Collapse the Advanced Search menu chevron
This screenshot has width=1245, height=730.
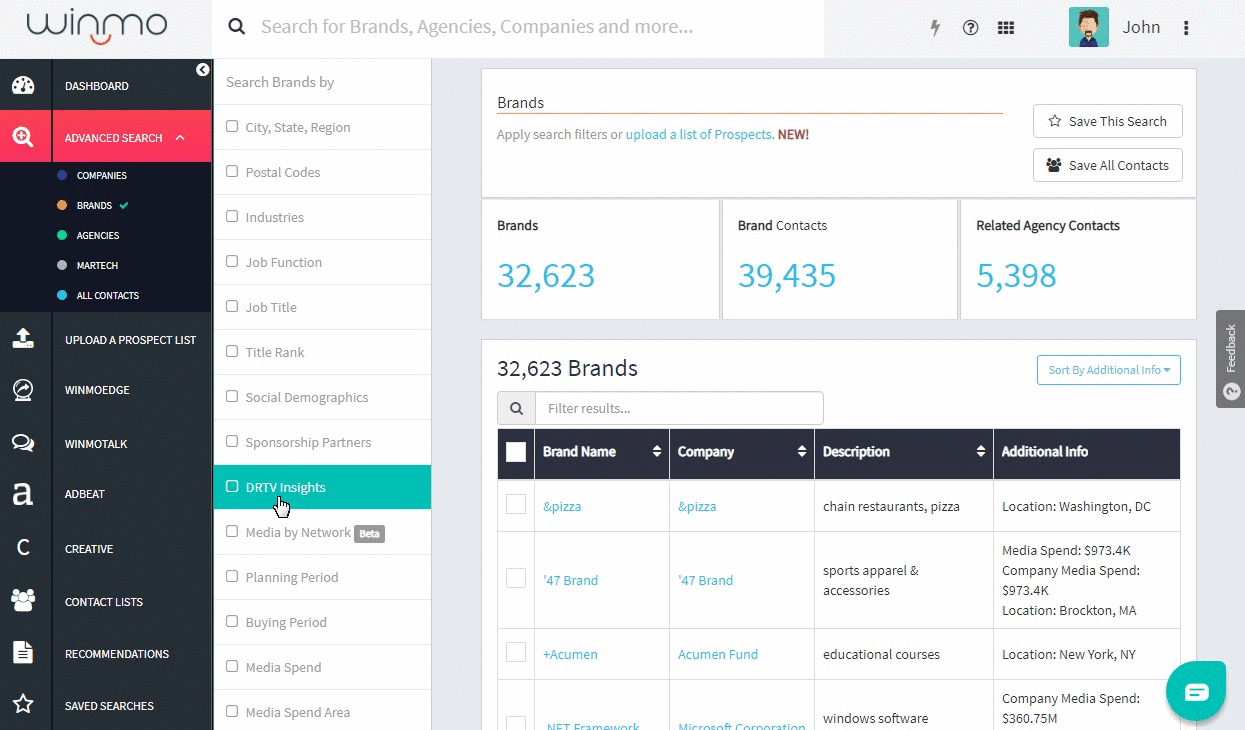pyautogui.click(x=180, y=137)
